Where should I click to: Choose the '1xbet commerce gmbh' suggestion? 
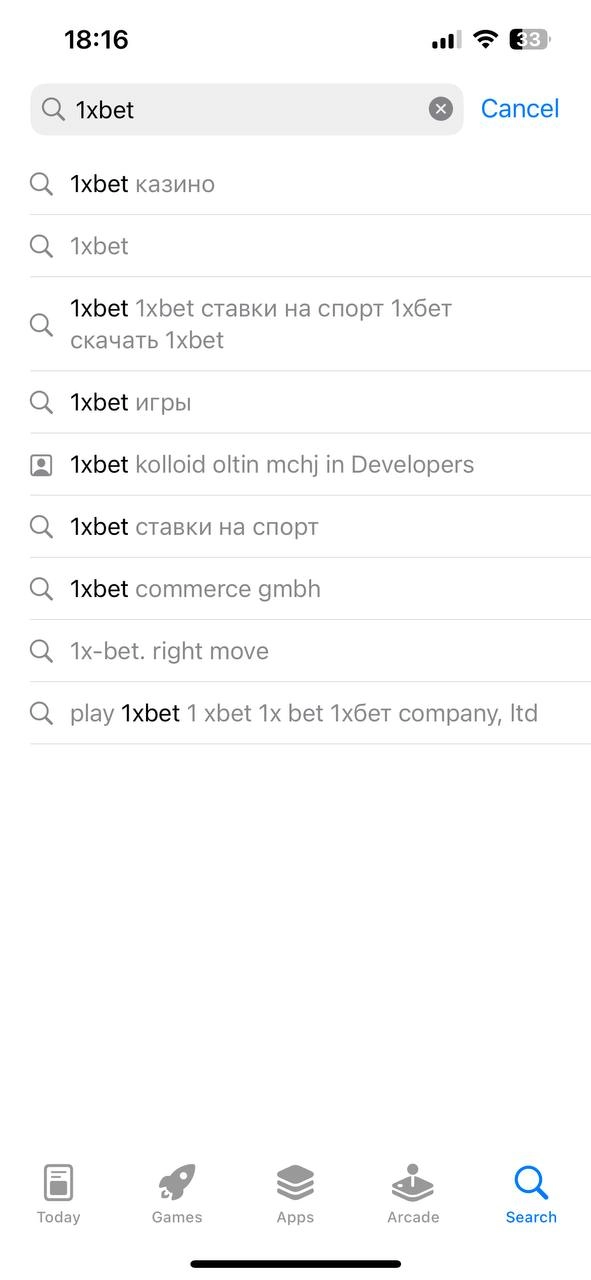(x=310, y=588)
